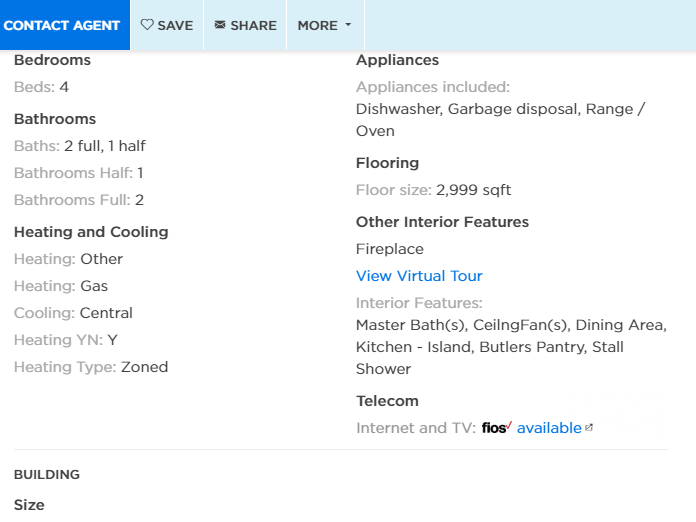The height and width of the screenshot is (522, 696).
Task: Click the Appliances heading
Action: click(397, 60)
